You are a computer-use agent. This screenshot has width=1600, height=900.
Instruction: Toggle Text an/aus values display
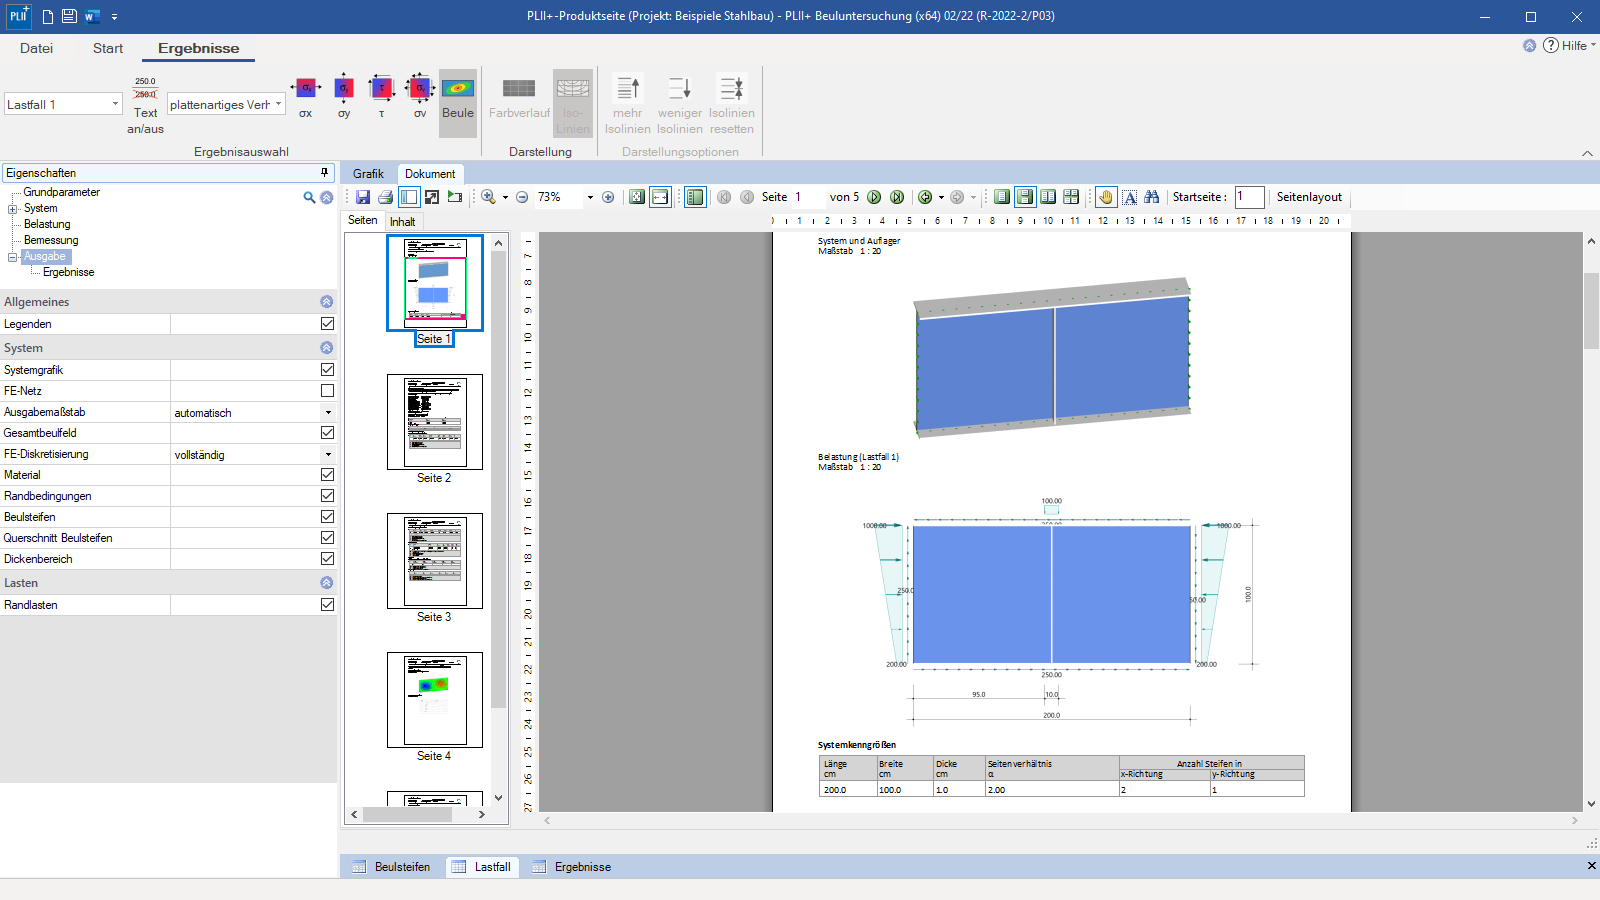point(145,105)
